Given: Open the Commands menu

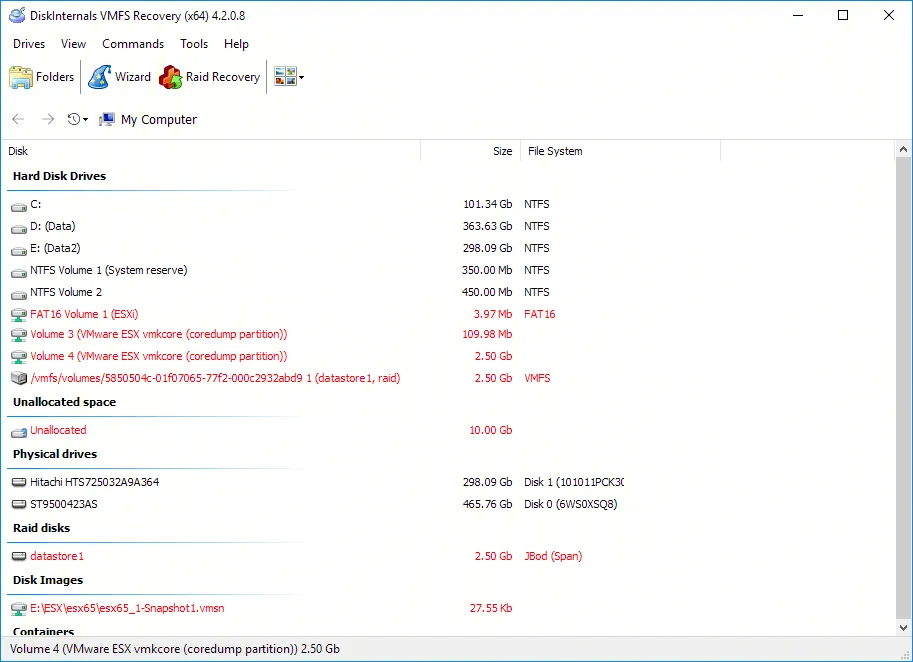Looking at the screenshot, I should [133, 43].
